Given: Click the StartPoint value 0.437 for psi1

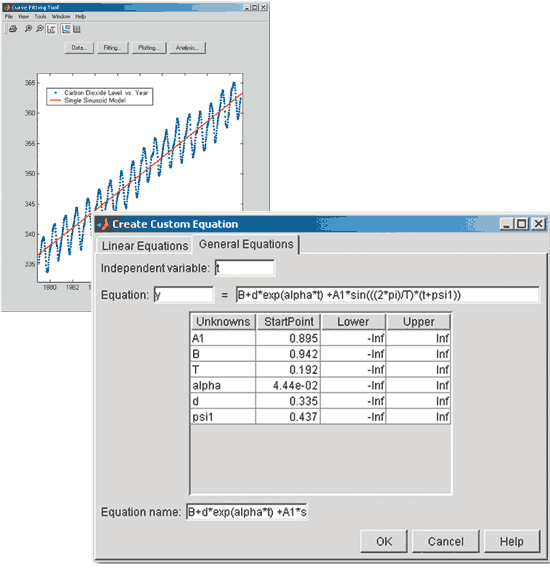Looking at the screenshot, I should tap(288, 417).
